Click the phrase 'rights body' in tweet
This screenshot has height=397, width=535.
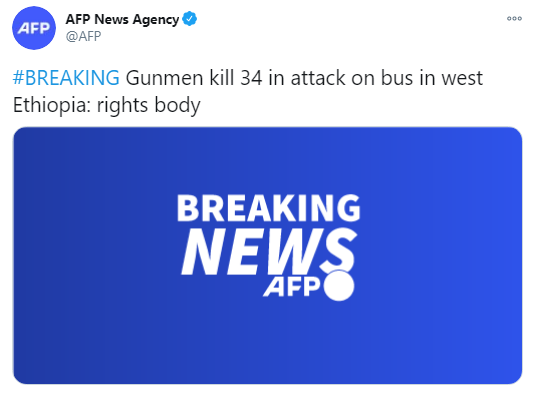149,105
